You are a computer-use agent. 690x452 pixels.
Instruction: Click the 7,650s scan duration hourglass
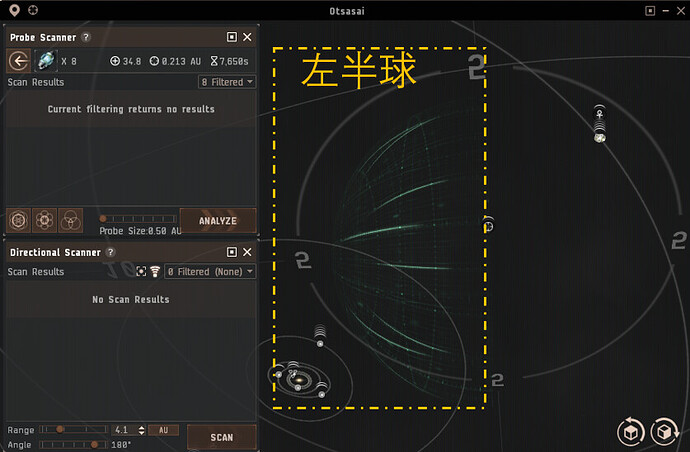coord(229,61)
